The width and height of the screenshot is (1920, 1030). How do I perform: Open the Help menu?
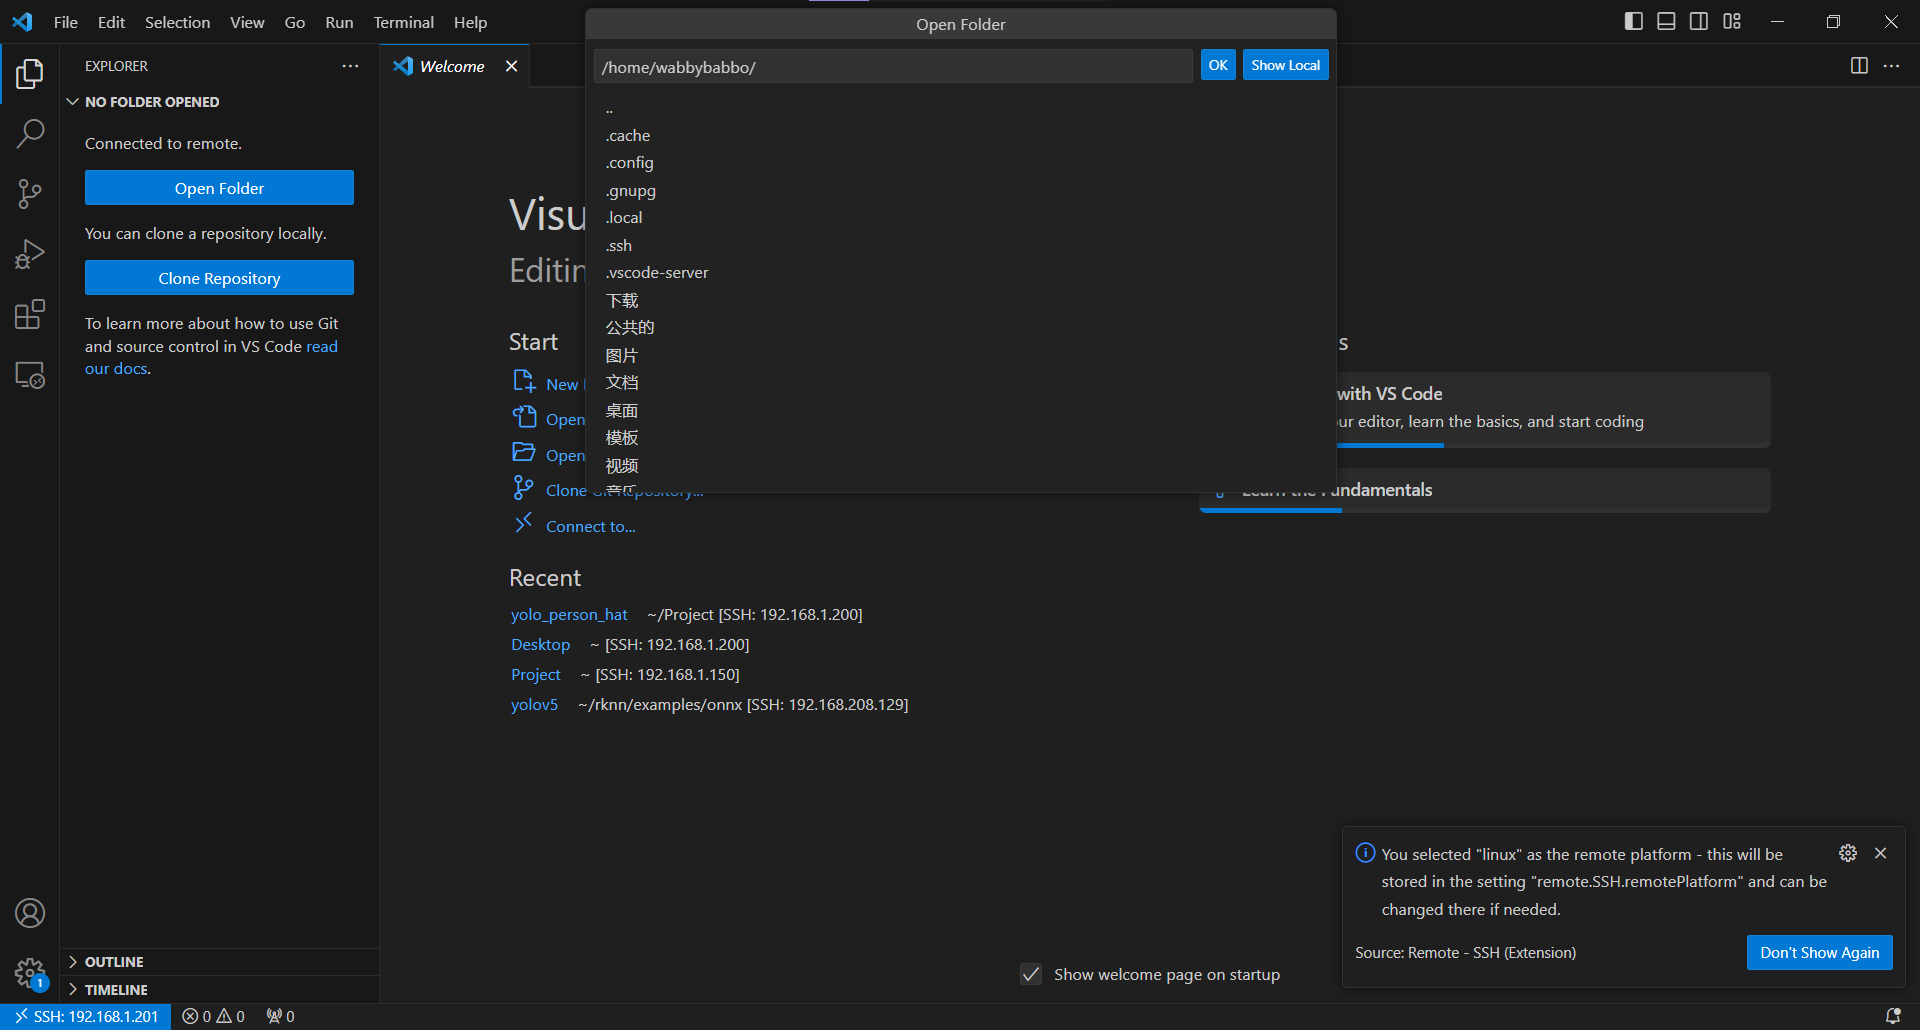pyautogui.click(x=470, y=22)
